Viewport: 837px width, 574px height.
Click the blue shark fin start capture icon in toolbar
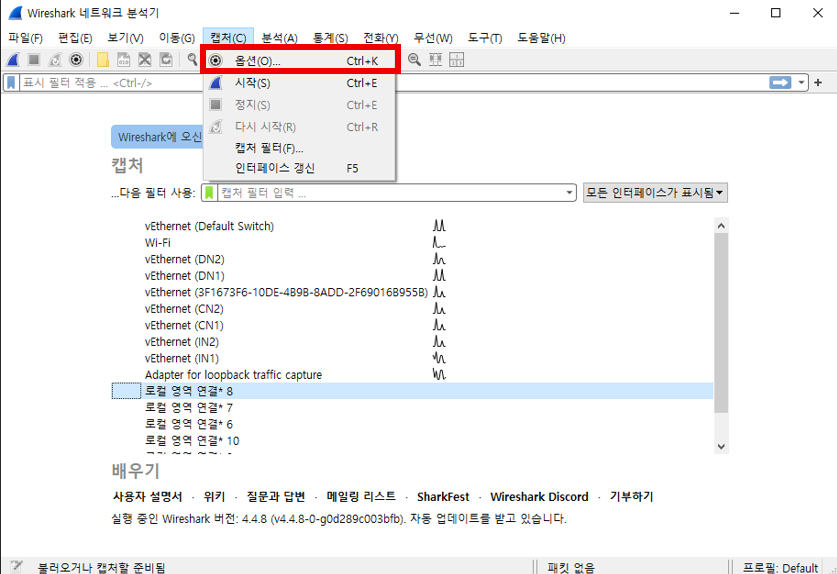(13, 60)
